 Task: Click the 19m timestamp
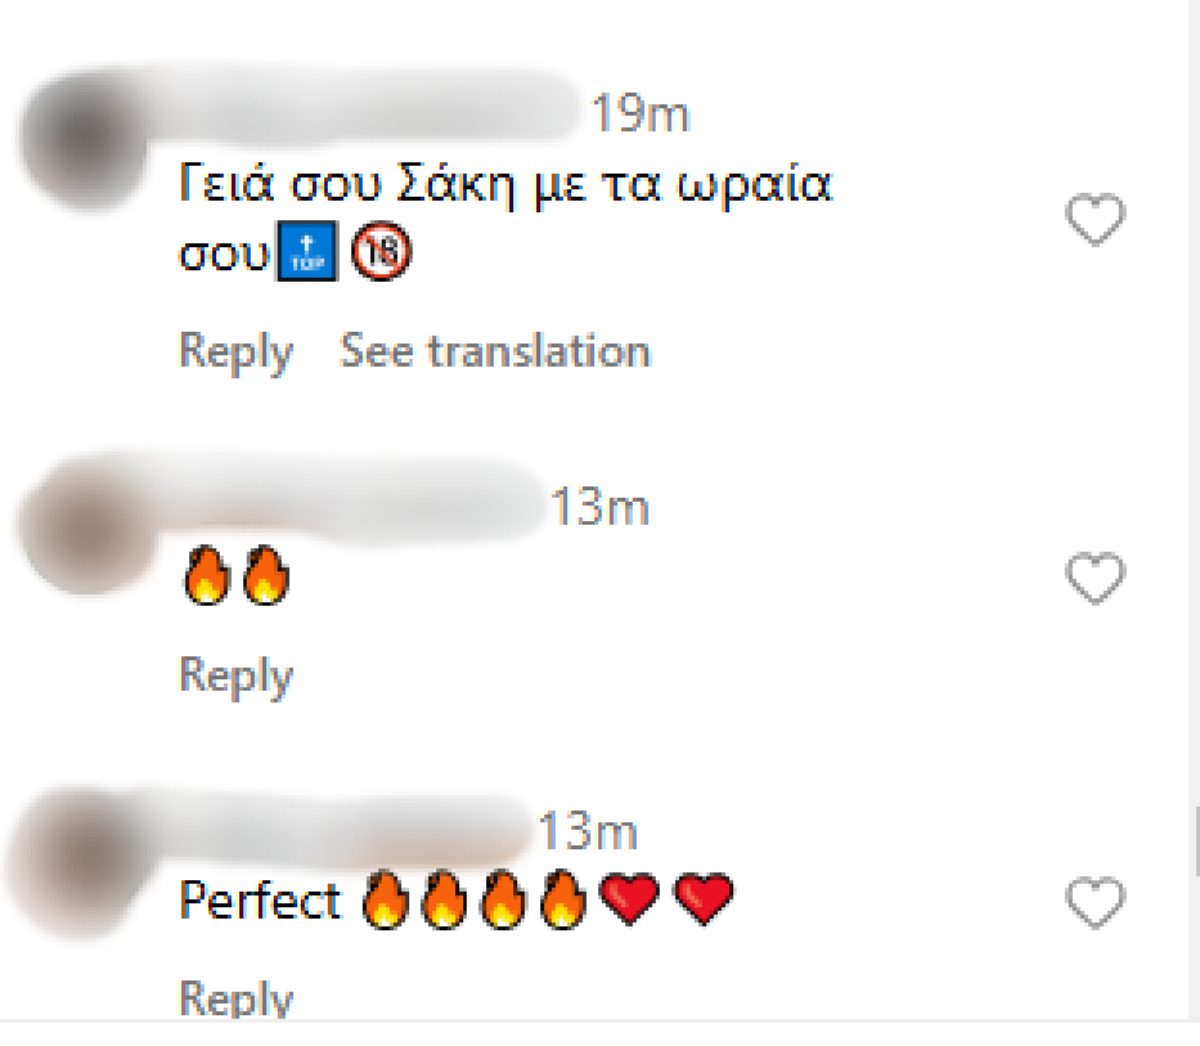tap(640, 113)
